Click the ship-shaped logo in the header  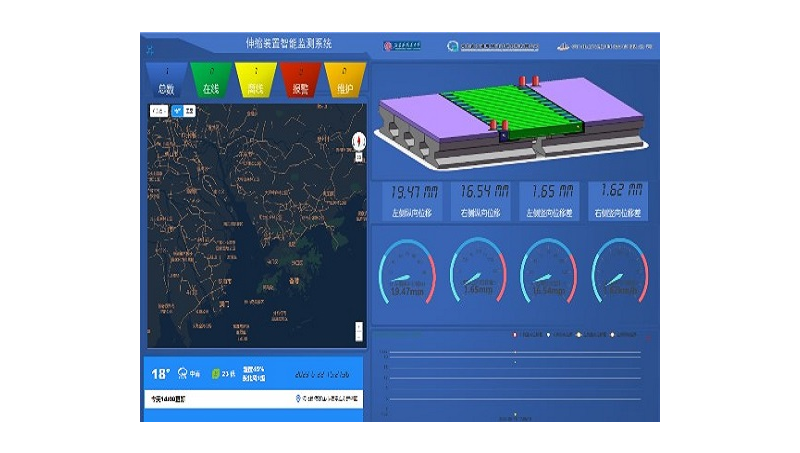[563, 46]
